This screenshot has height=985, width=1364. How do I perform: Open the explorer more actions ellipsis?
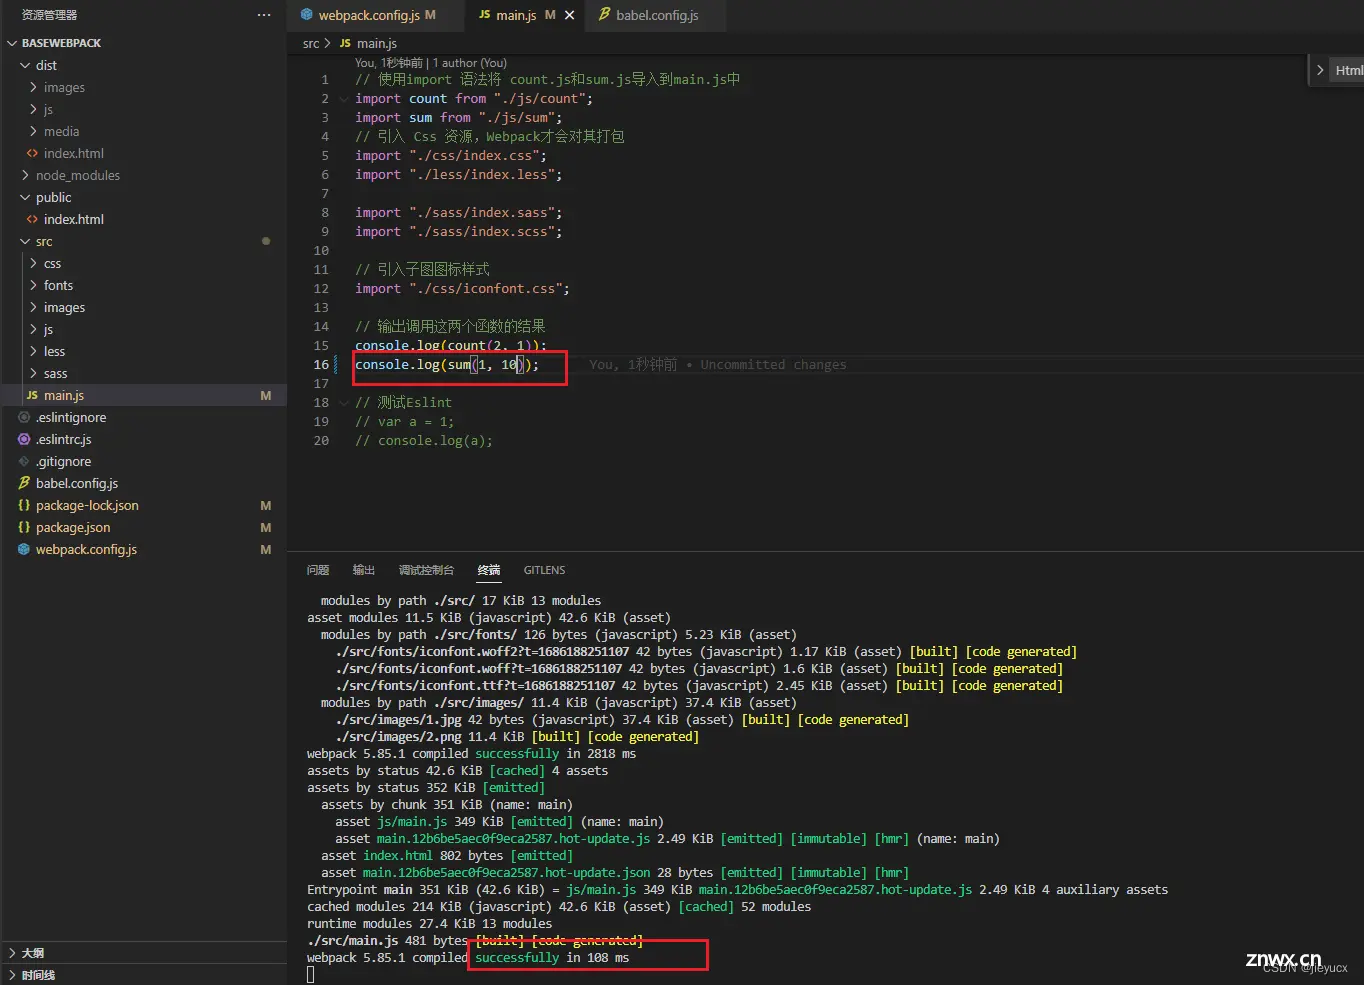264,15
